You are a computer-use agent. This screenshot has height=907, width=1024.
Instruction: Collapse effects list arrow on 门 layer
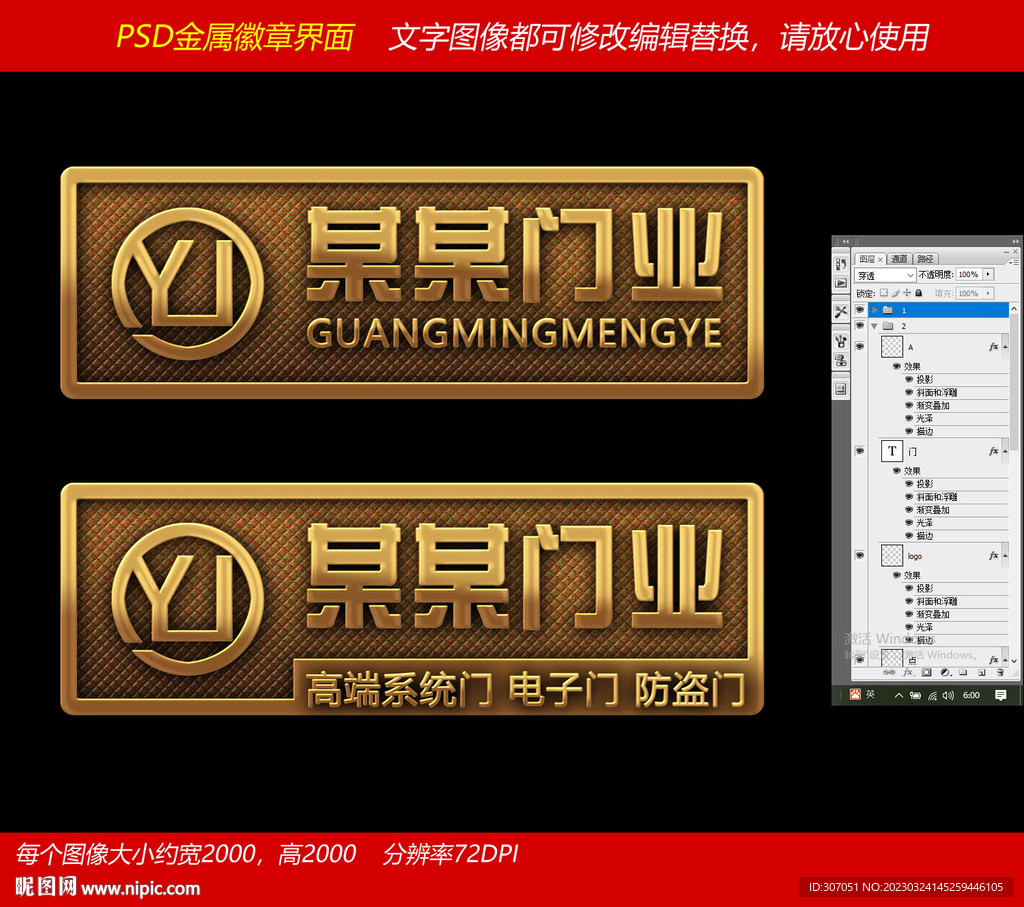[x=1005, y=452]
